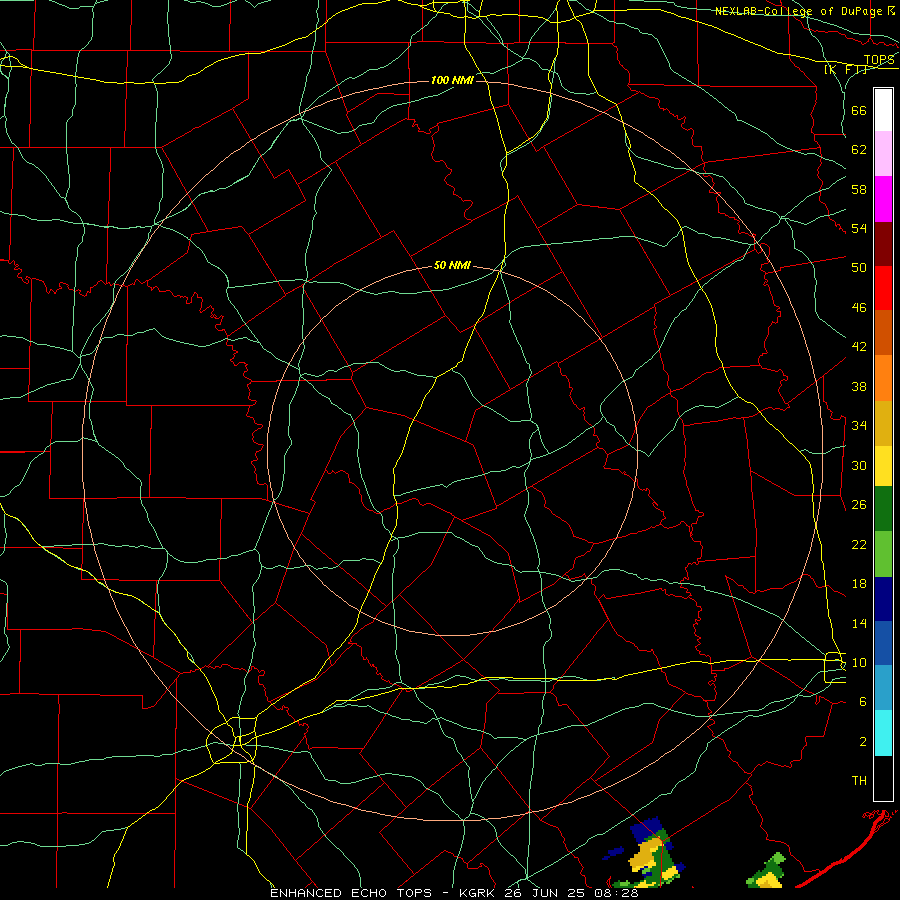Click the 100 NMI range ring label
Viewport: 900px width, 900px height.
click(x=452, y=80)
